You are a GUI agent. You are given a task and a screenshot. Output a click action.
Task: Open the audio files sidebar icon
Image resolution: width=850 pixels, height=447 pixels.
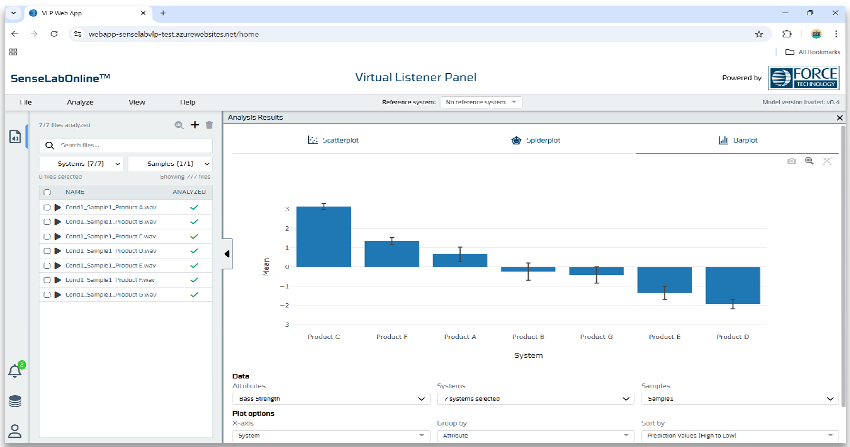click(15, 137)
